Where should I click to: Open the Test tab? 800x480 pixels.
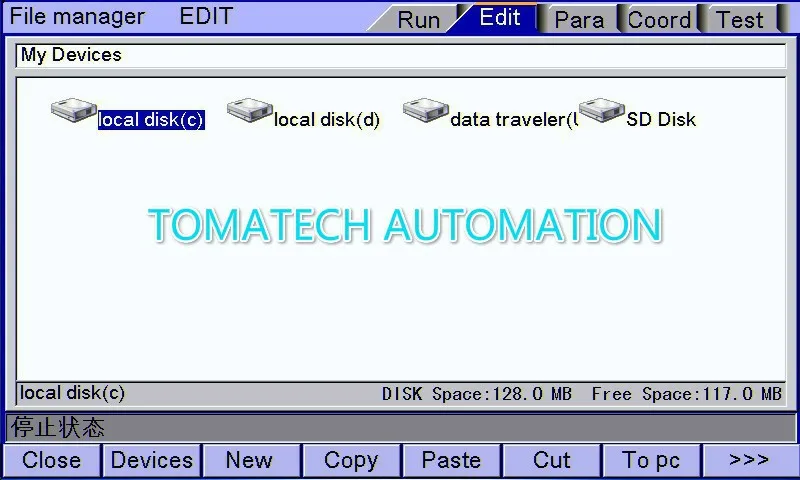point(740,20)
